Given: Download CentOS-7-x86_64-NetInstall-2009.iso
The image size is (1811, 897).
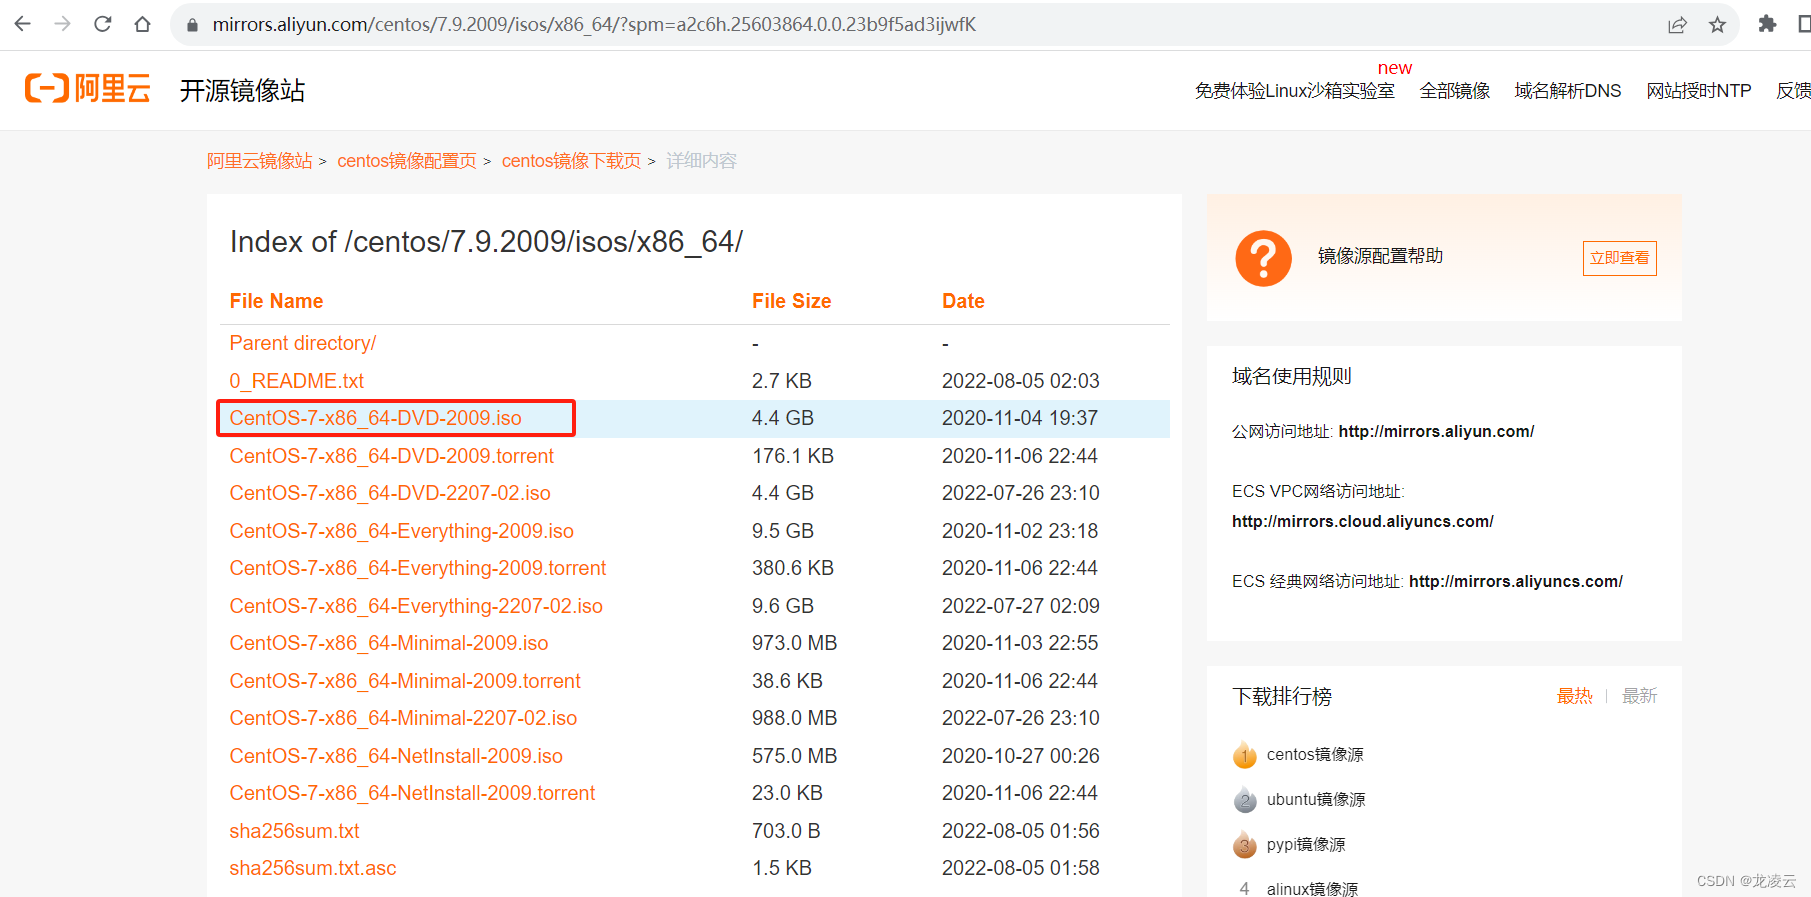Looking at the screenshot, I should point(396,756).
